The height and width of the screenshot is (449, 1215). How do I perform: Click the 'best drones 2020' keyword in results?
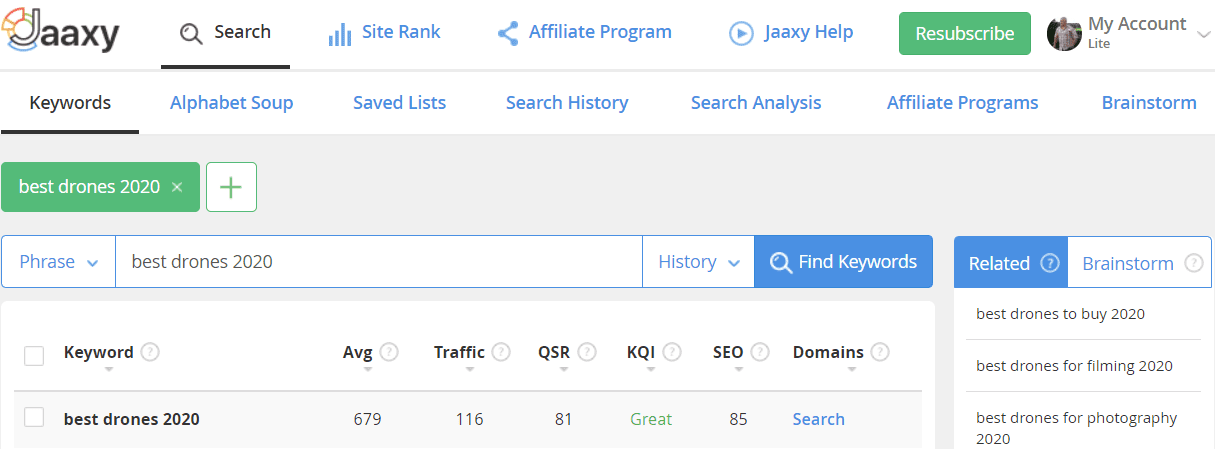[x=131, y=419]
